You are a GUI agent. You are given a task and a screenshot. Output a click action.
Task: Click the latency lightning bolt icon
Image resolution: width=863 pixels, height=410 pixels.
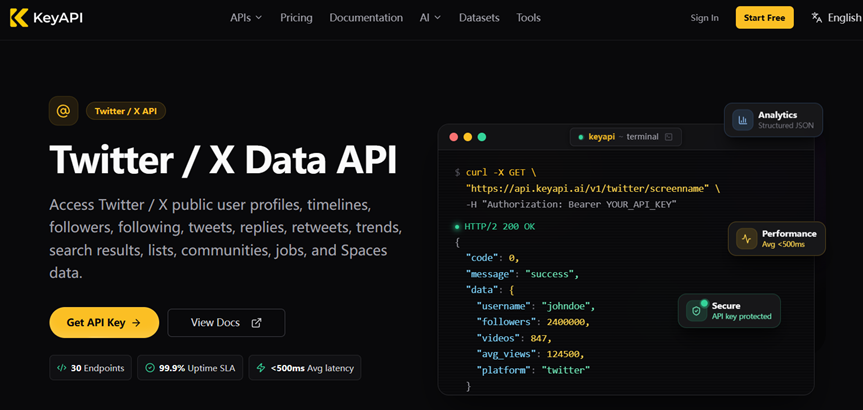261,368
